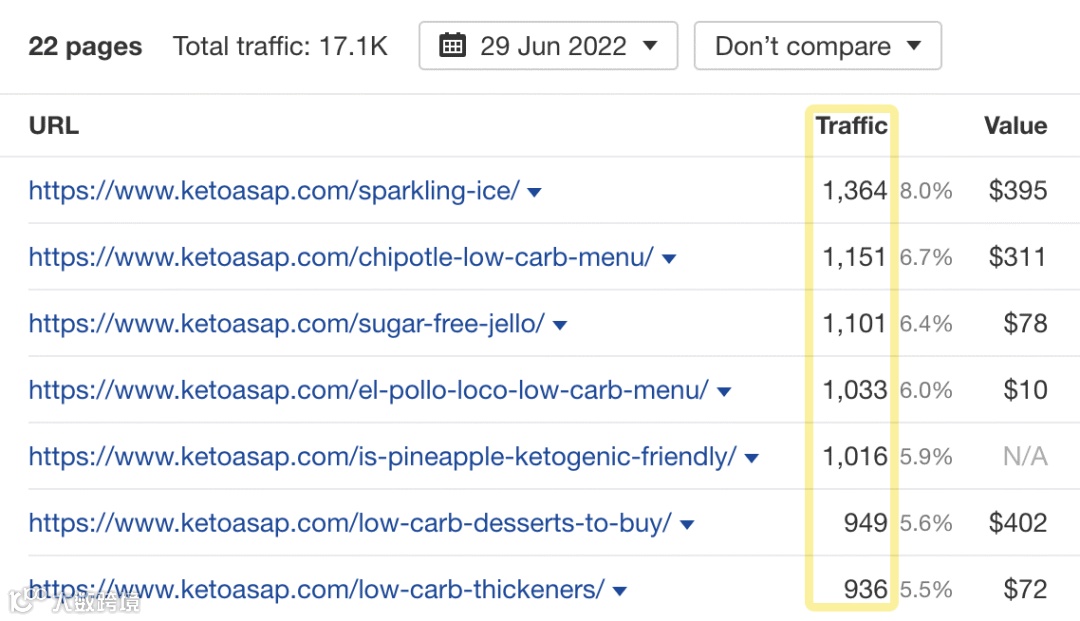Visit the chipotle-low-carb-menu link
The width and height of the screenshot is (1080, 621).
(339, 257)
